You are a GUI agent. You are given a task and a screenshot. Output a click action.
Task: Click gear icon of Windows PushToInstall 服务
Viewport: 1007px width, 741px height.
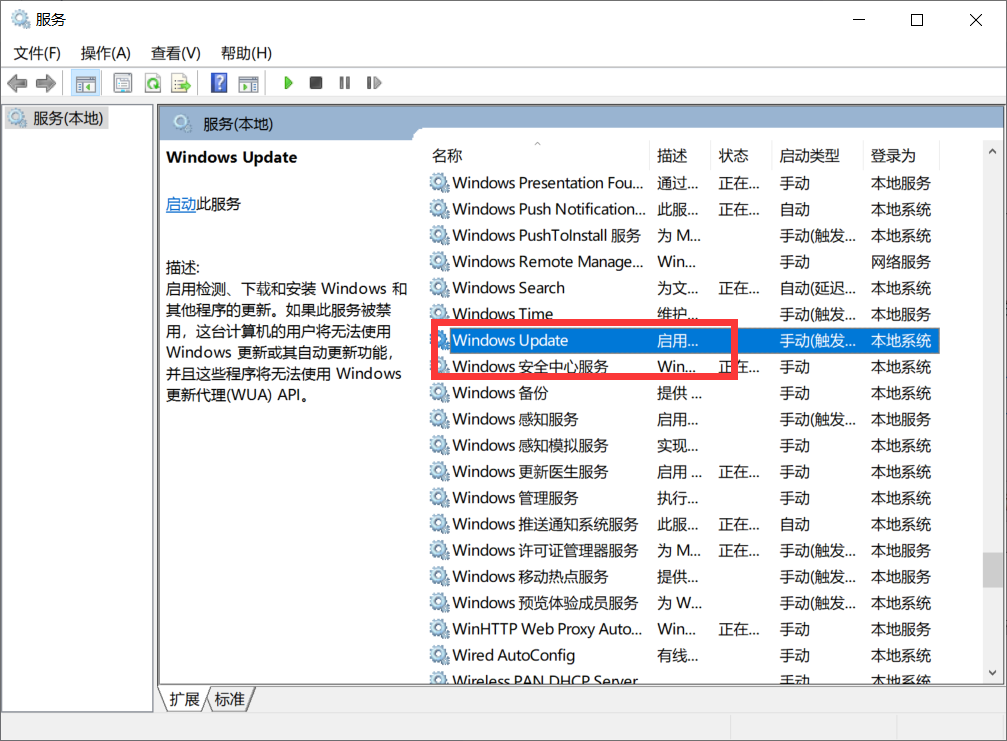click(439, 236)
